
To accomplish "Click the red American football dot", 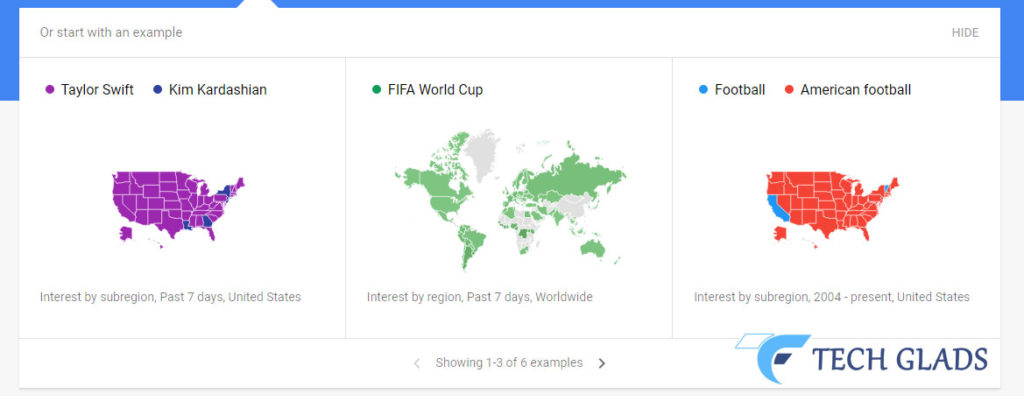I will click(790, 90).
